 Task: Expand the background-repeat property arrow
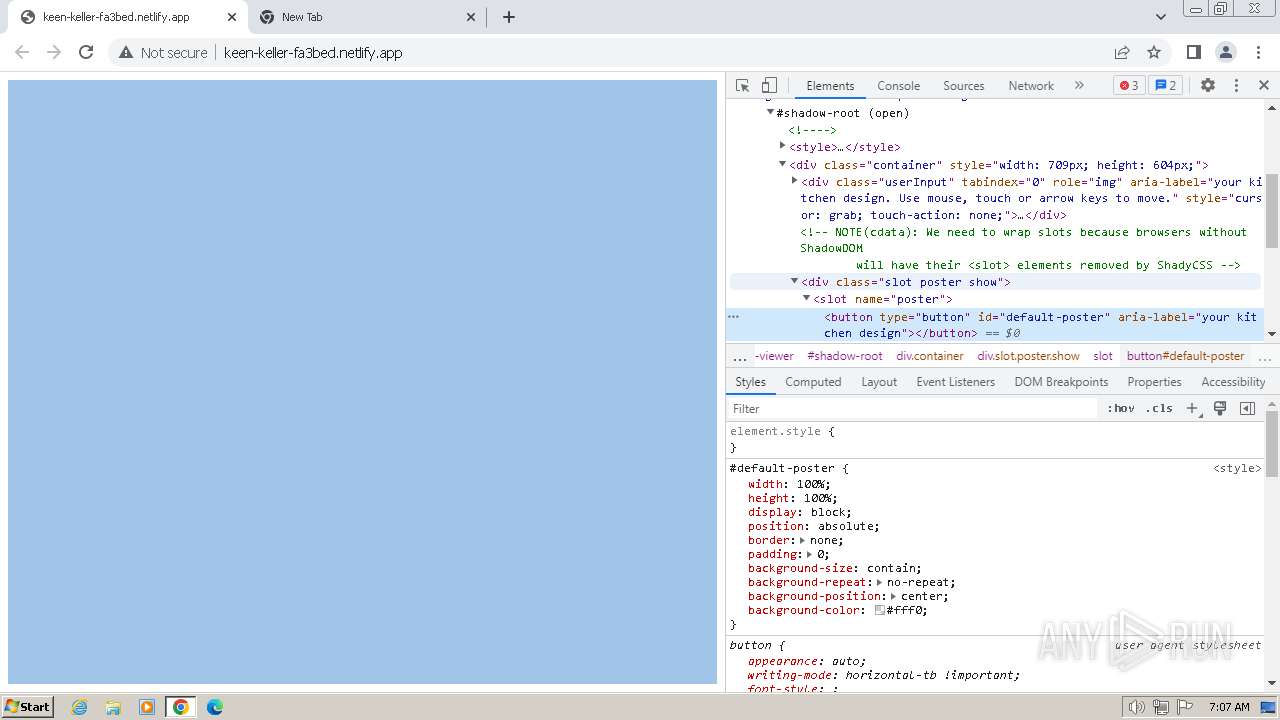click(x=879, y=582)
